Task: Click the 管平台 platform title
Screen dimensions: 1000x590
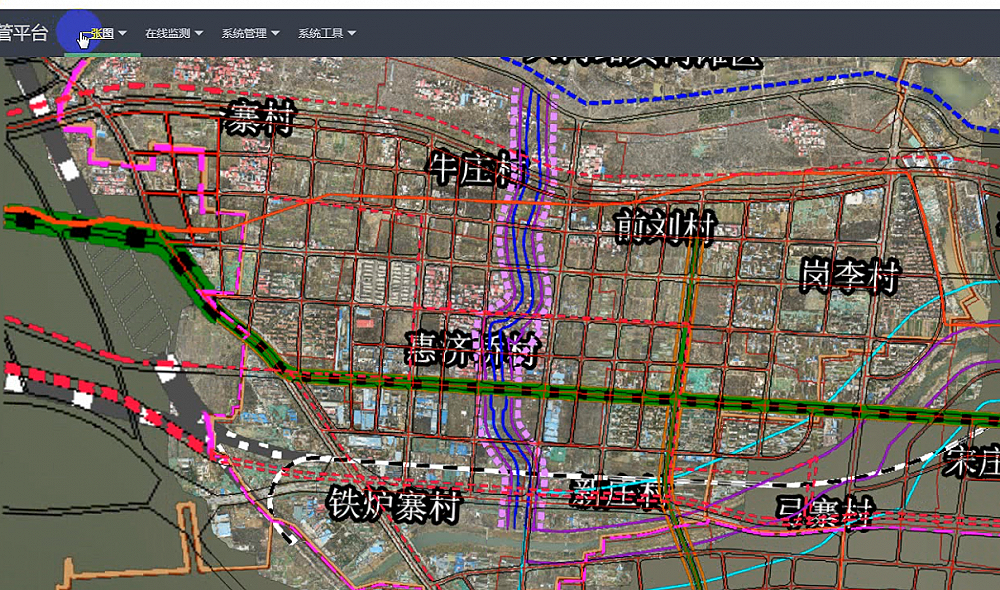Action: point(23,33)
